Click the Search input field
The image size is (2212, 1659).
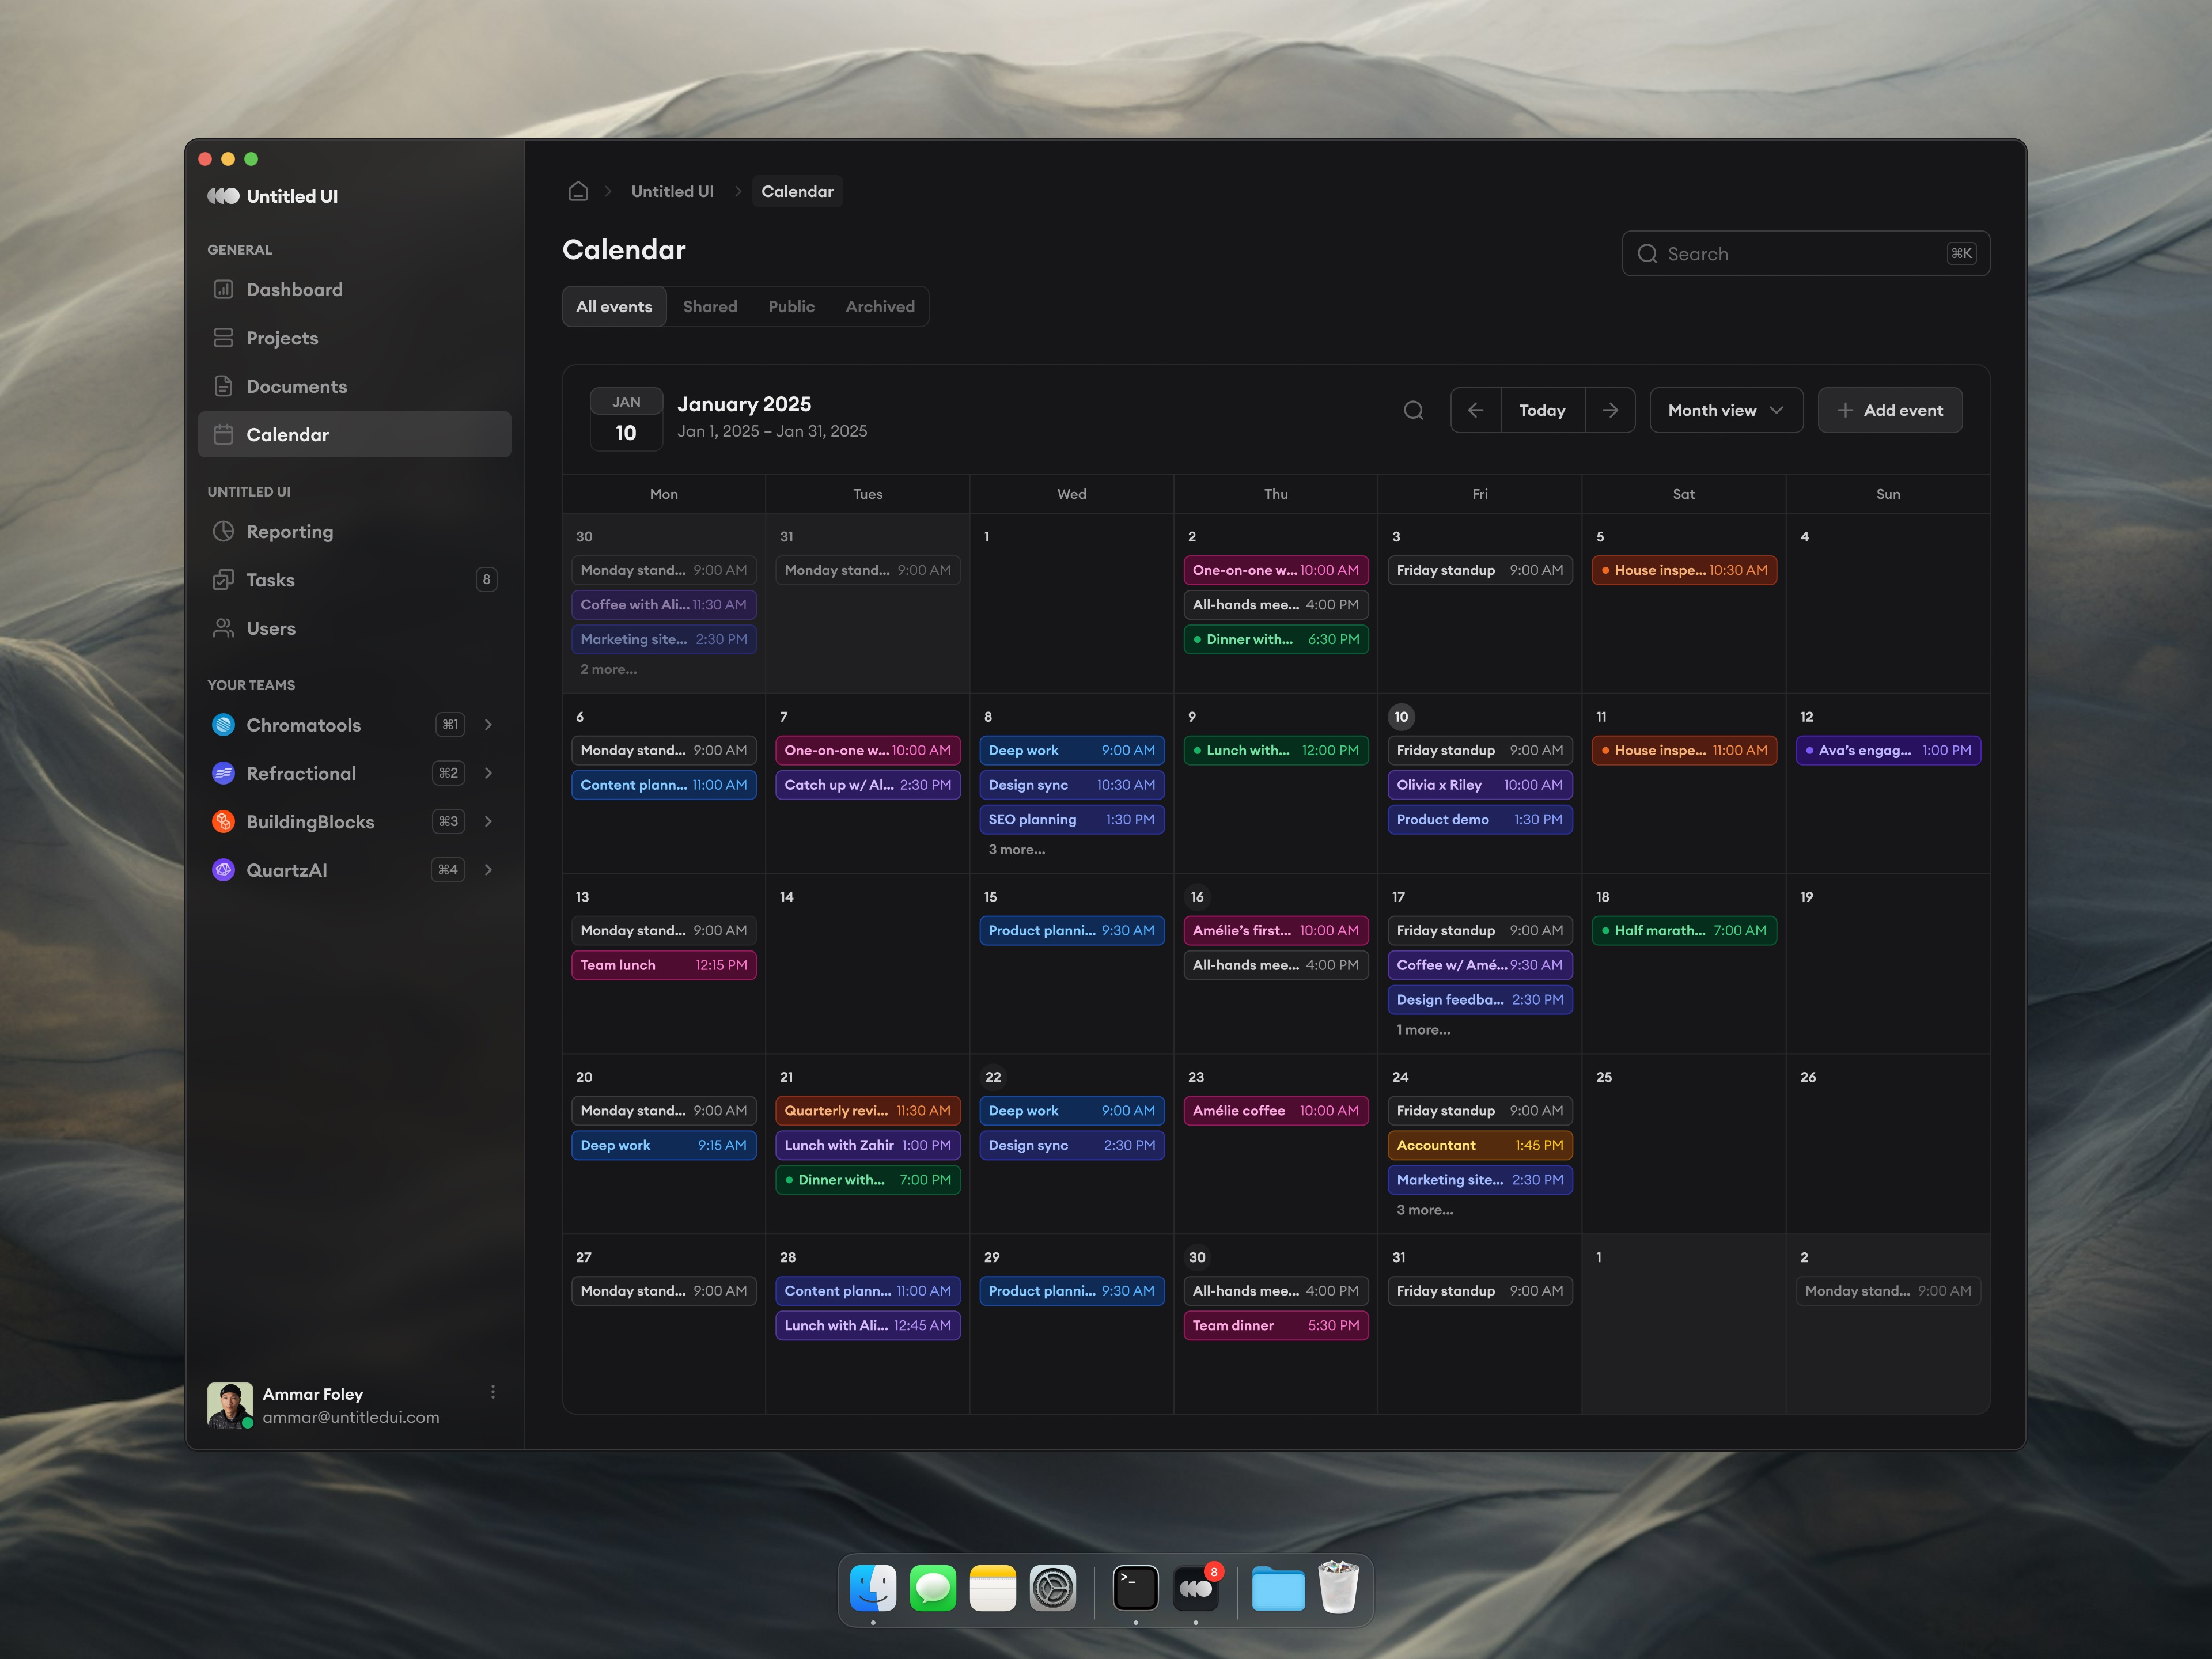pos(1805,254)
